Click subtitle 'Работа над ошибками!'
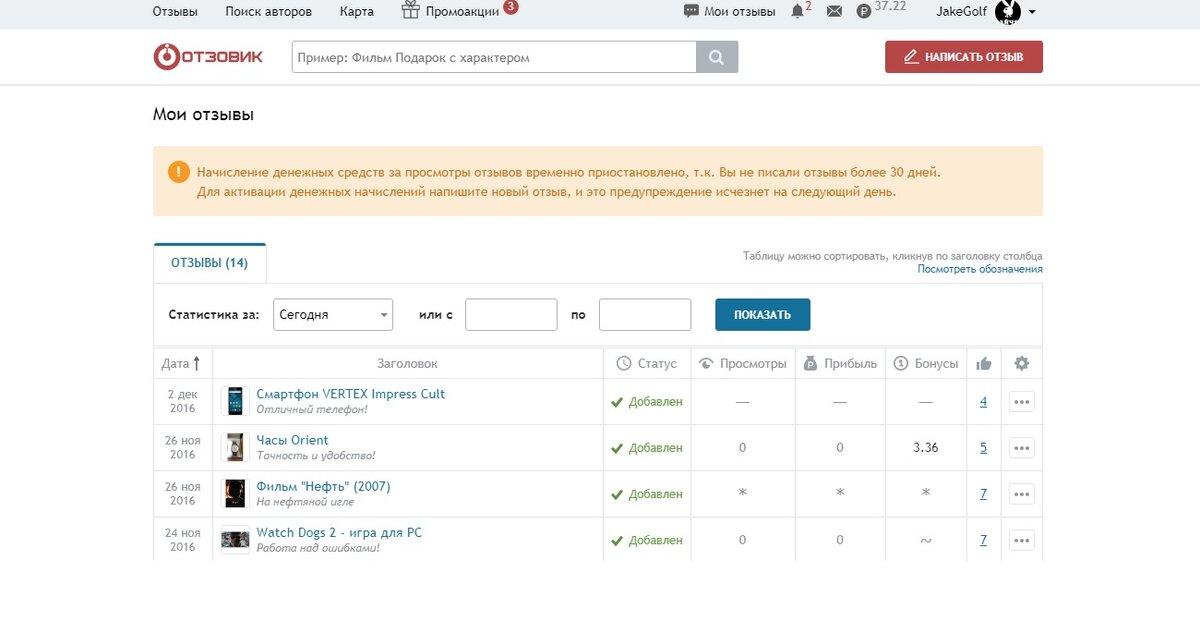This screenshot has width=1200, height=621. pos(318,547)
